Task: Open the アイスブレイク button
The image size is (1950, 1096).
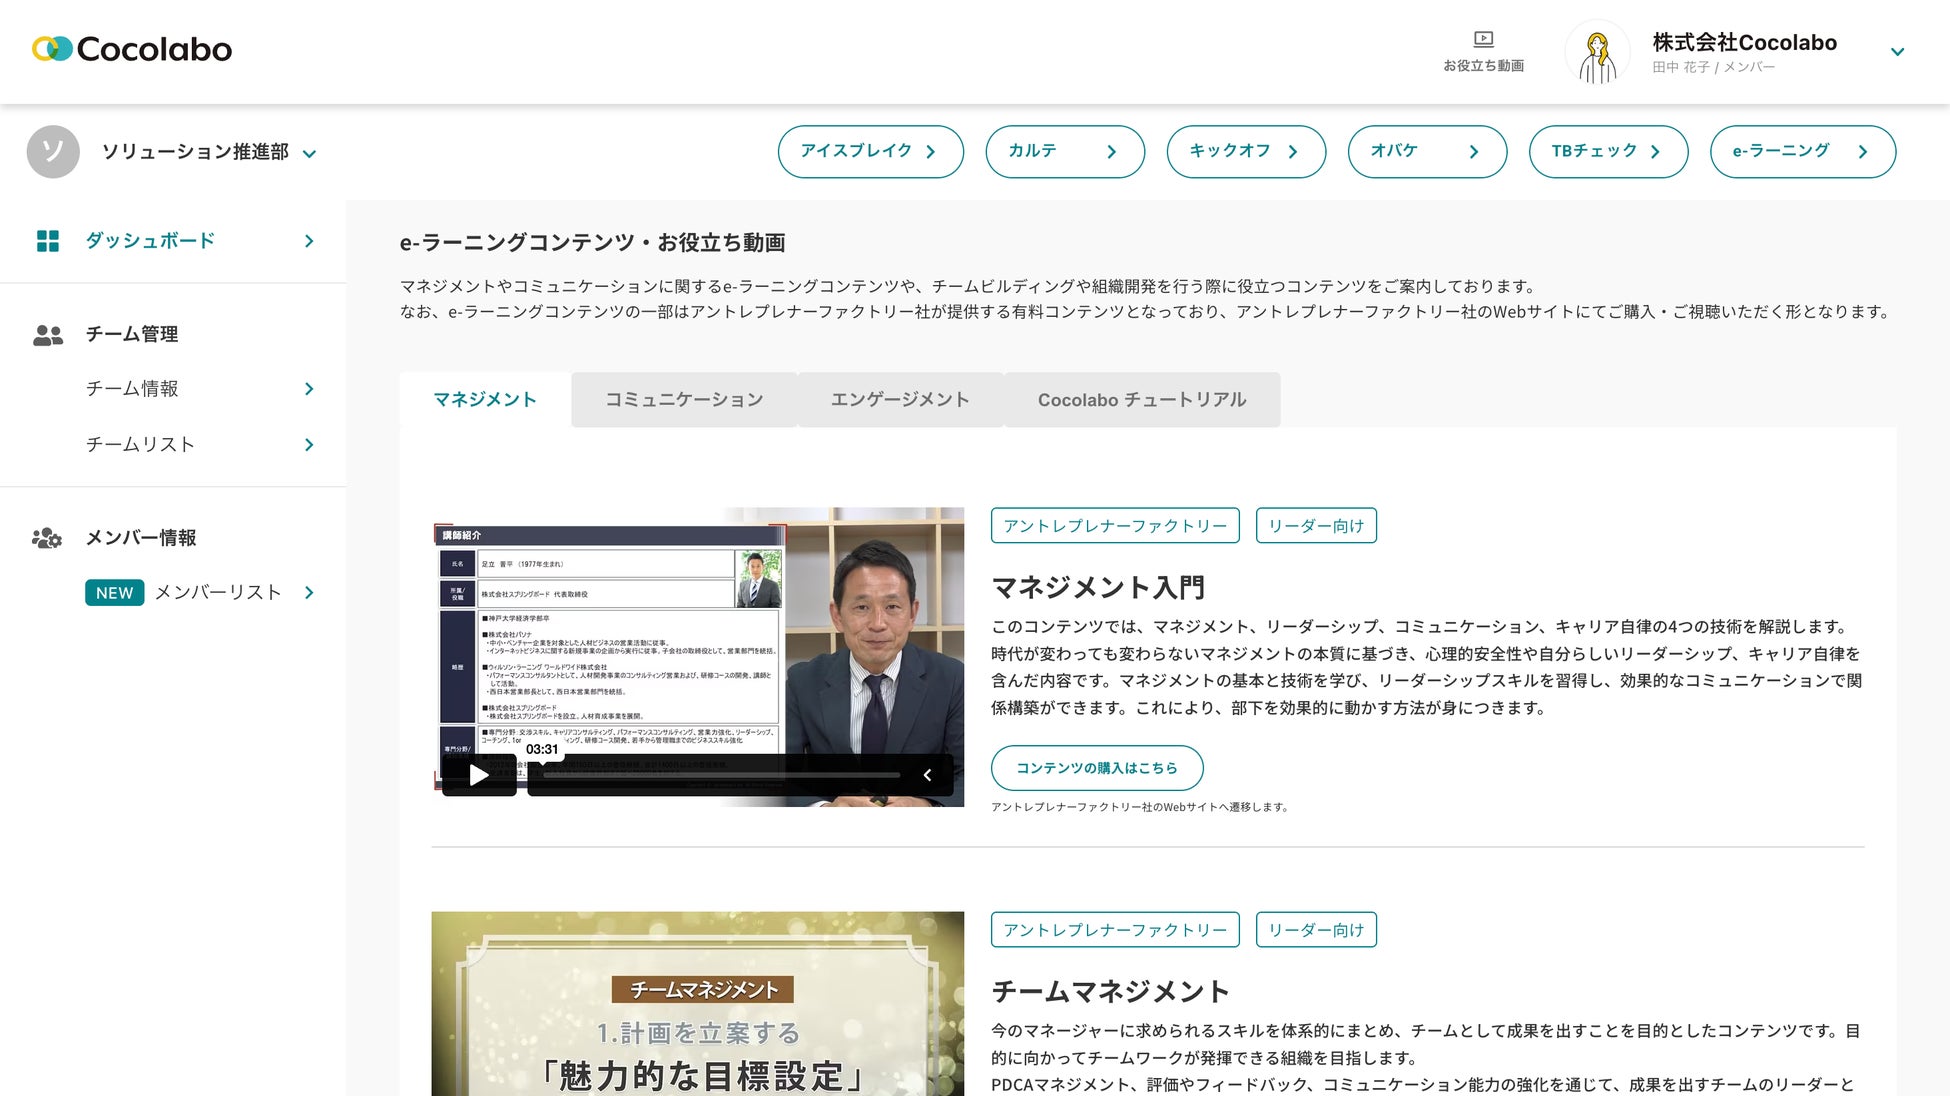Action: pos(870,151)
